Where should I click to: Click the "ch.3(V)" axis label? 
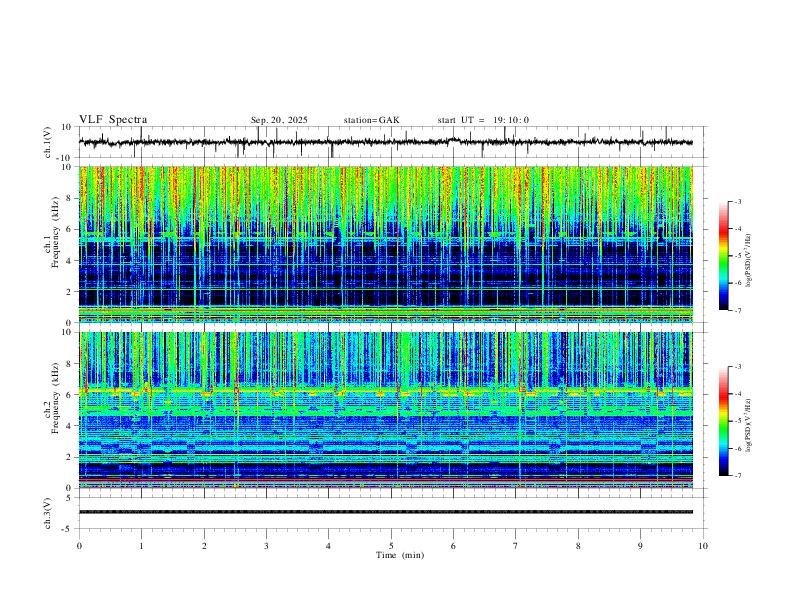48,513
